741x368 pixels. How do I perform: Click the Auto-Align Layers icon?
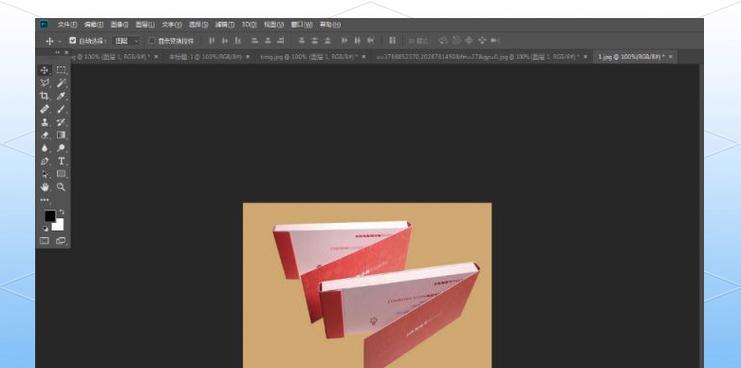pos(392,41)
